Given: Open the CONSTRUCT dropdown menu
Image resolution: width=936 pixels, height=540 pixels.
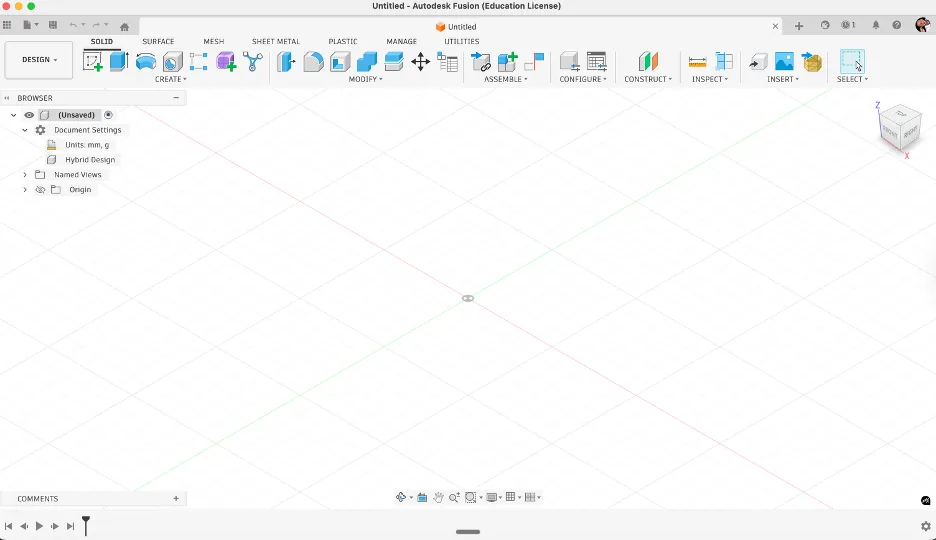Looking at the screenshot, I should (648, 79).
